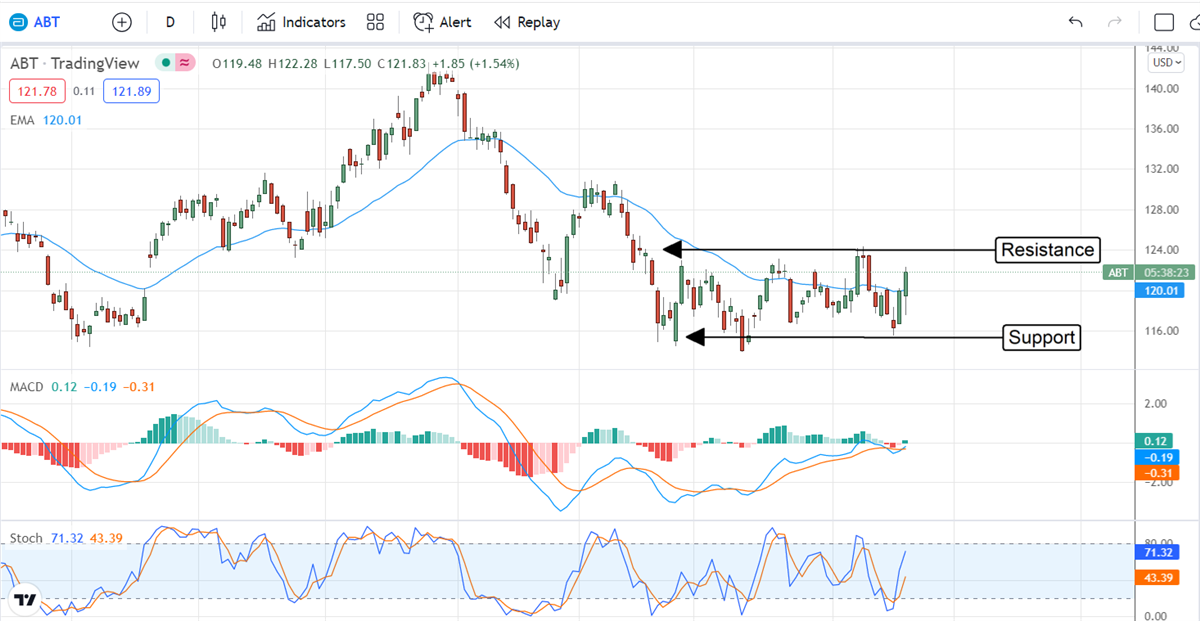The image size is (1200, 621).
Task: Open the USD currency dropdown
Action: point(1166,62)
